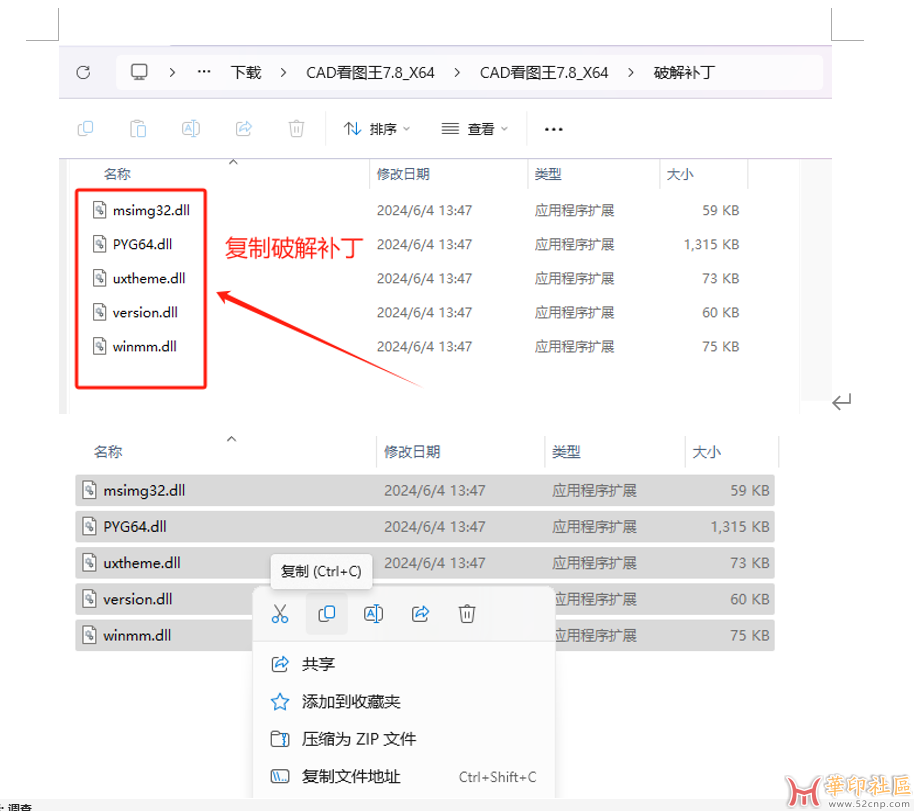This screenshot has width=914, height=811.
Task: Expand the chevron after the PC icon
Action: [x=172, y=72]
